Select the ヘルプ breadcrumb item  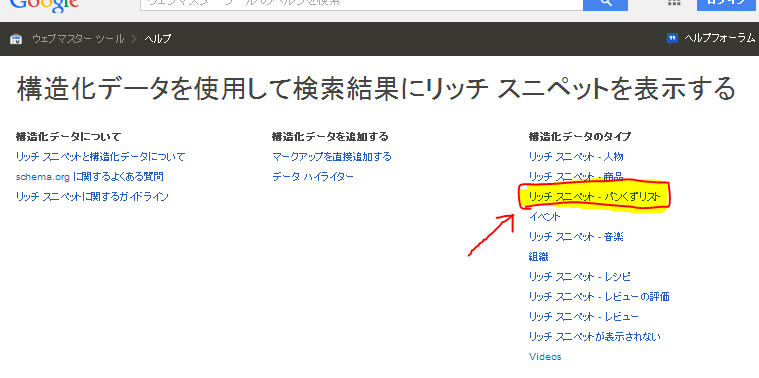tap(158, 39)
